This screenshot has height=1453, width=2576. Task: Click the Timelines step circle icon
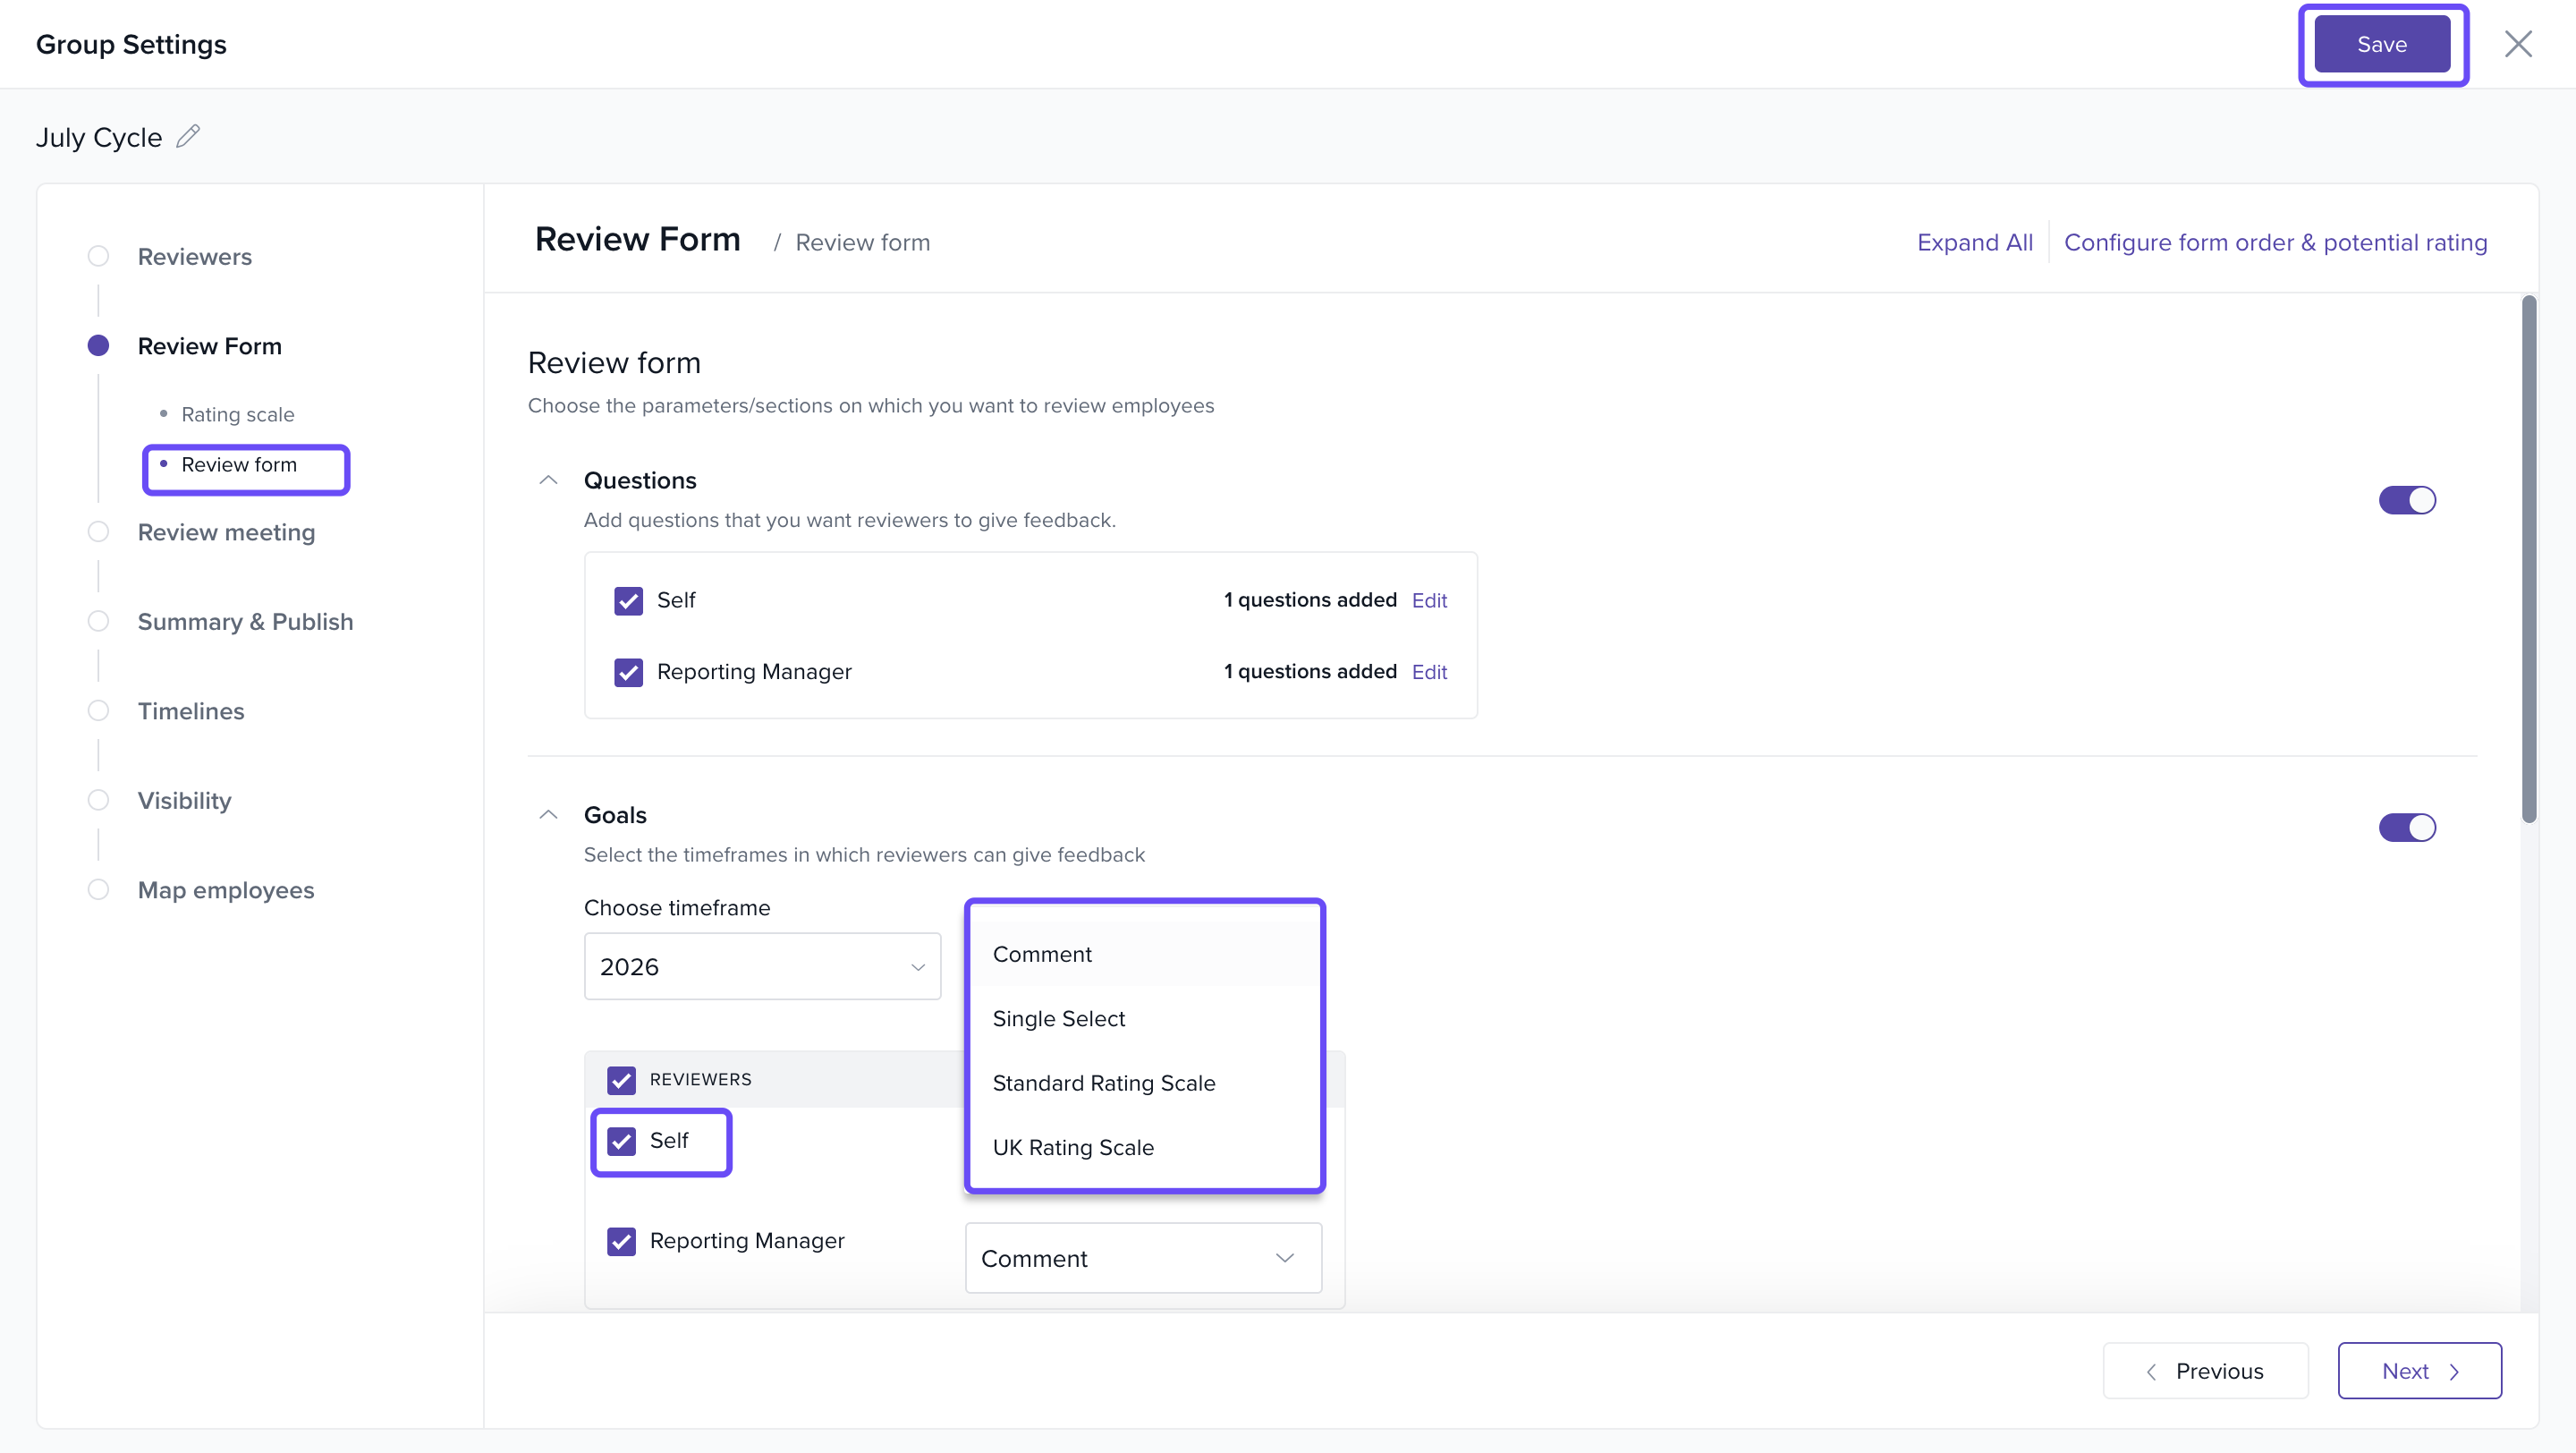click(x=98, y=711)
